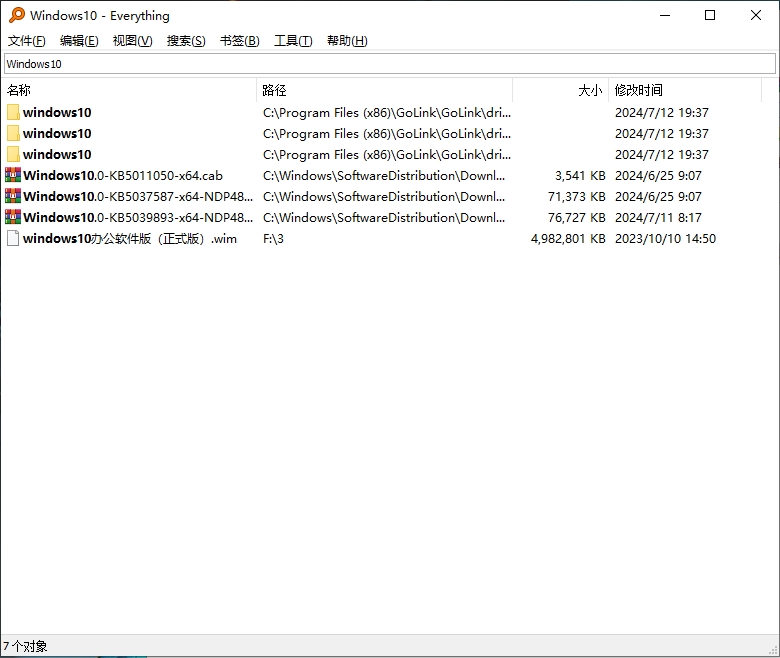Open the 视图(V) menu
Viewport: 780px width, 658px height.
pyautogui.click(x=132, y=41)
